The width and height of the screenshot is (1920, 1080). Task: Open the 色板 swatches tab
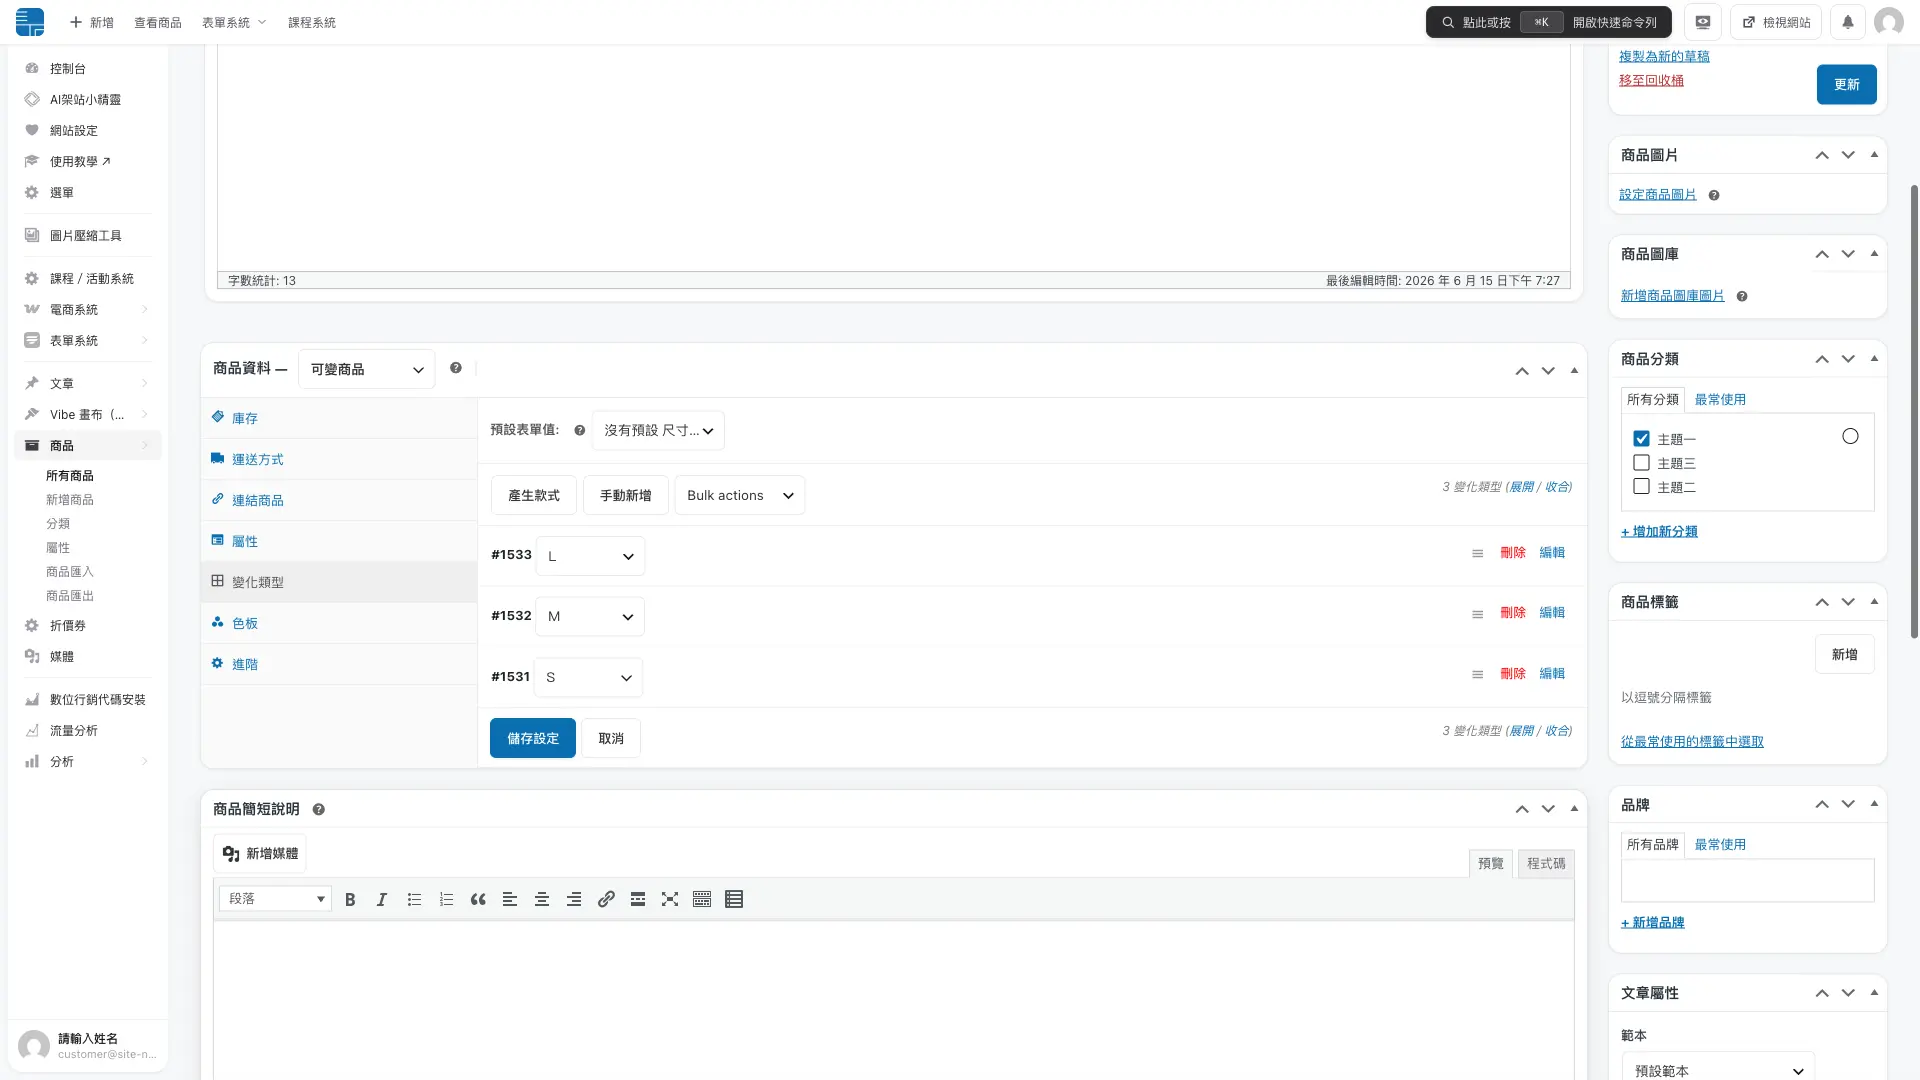[339, 623]
